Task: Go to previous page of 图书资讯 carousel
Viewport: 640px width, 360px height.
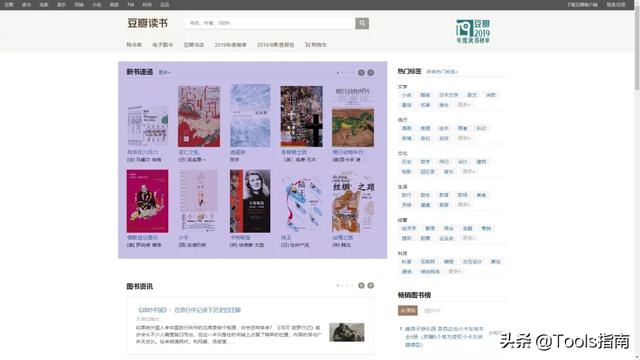Action: coord(361,285)
